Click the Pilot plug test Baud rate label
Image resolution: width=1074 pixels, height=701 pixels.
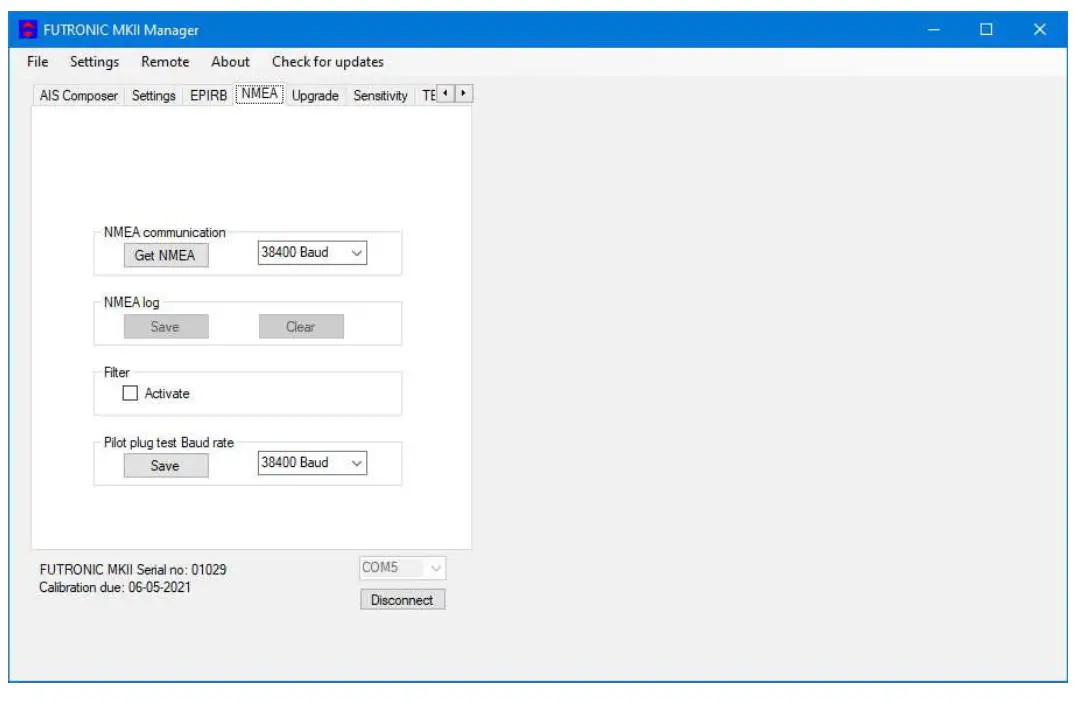click(x=168, y=443)
